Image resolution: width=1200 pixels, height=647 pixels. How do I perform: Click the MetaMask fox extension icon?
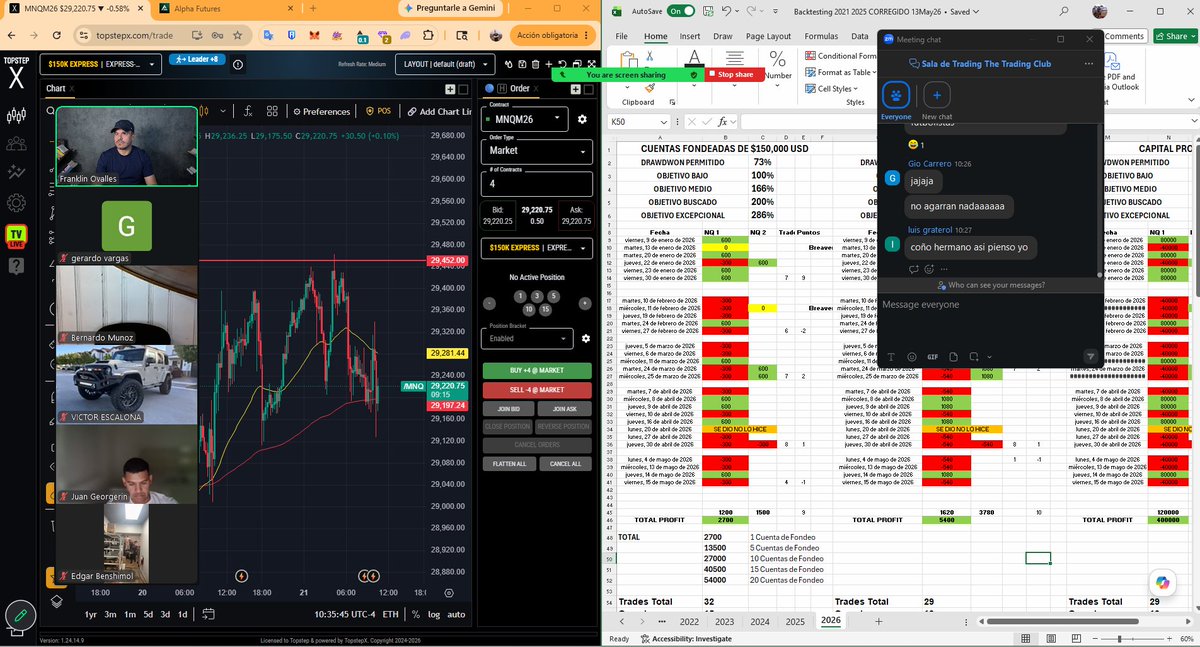click(x=316, y=34)
